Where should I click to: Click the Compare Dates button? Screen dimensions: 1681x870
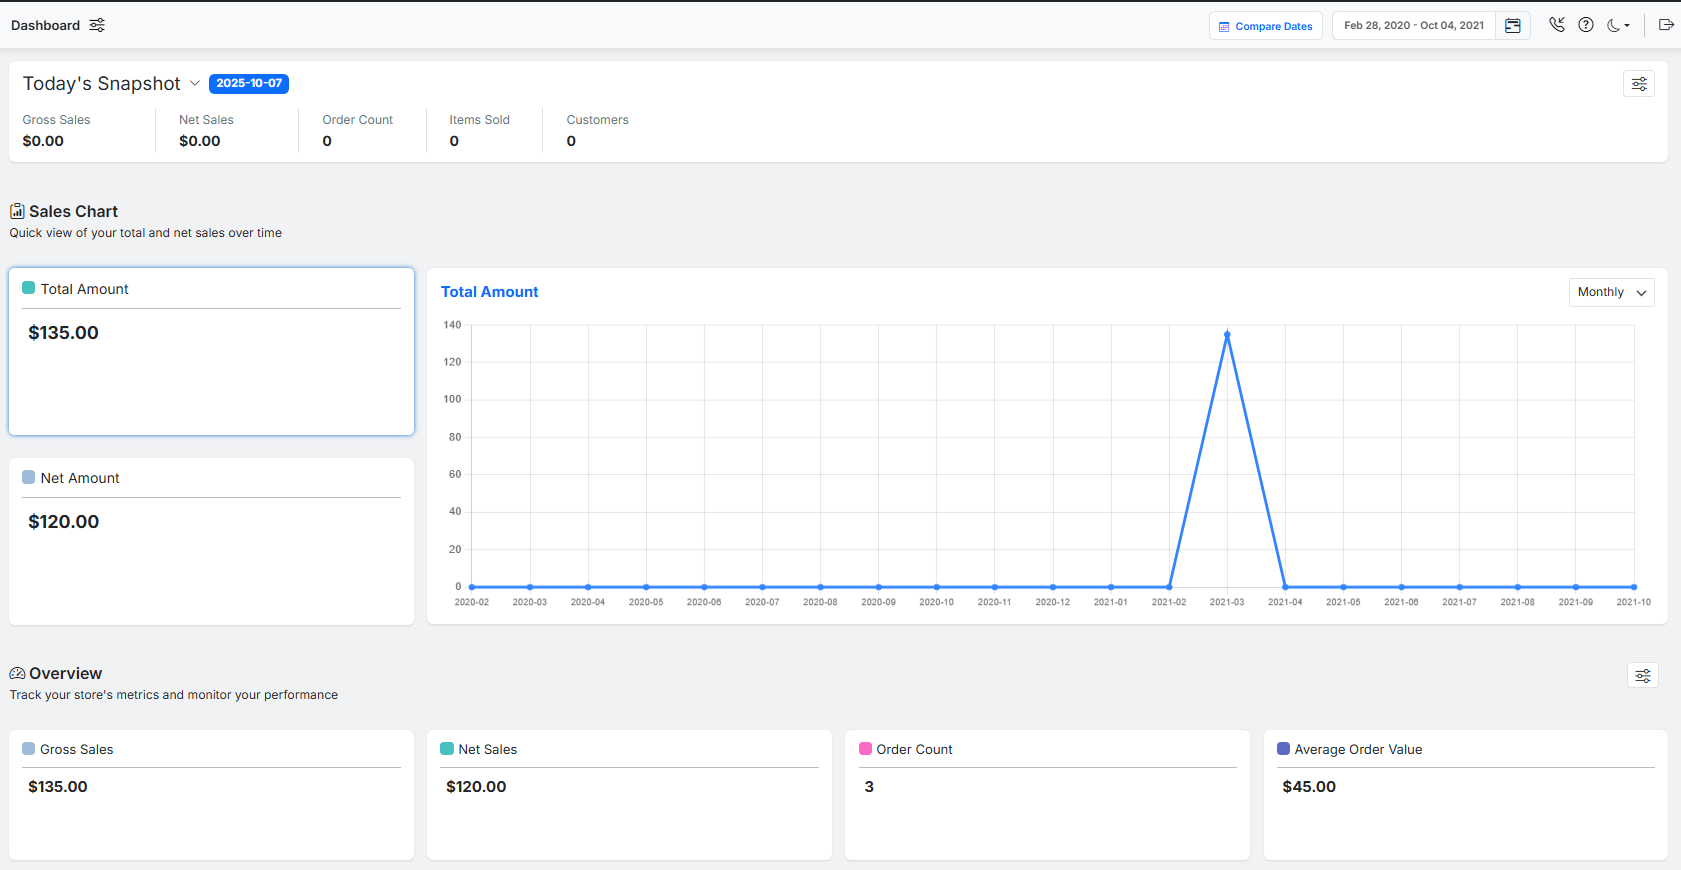tap(1266, 26)
